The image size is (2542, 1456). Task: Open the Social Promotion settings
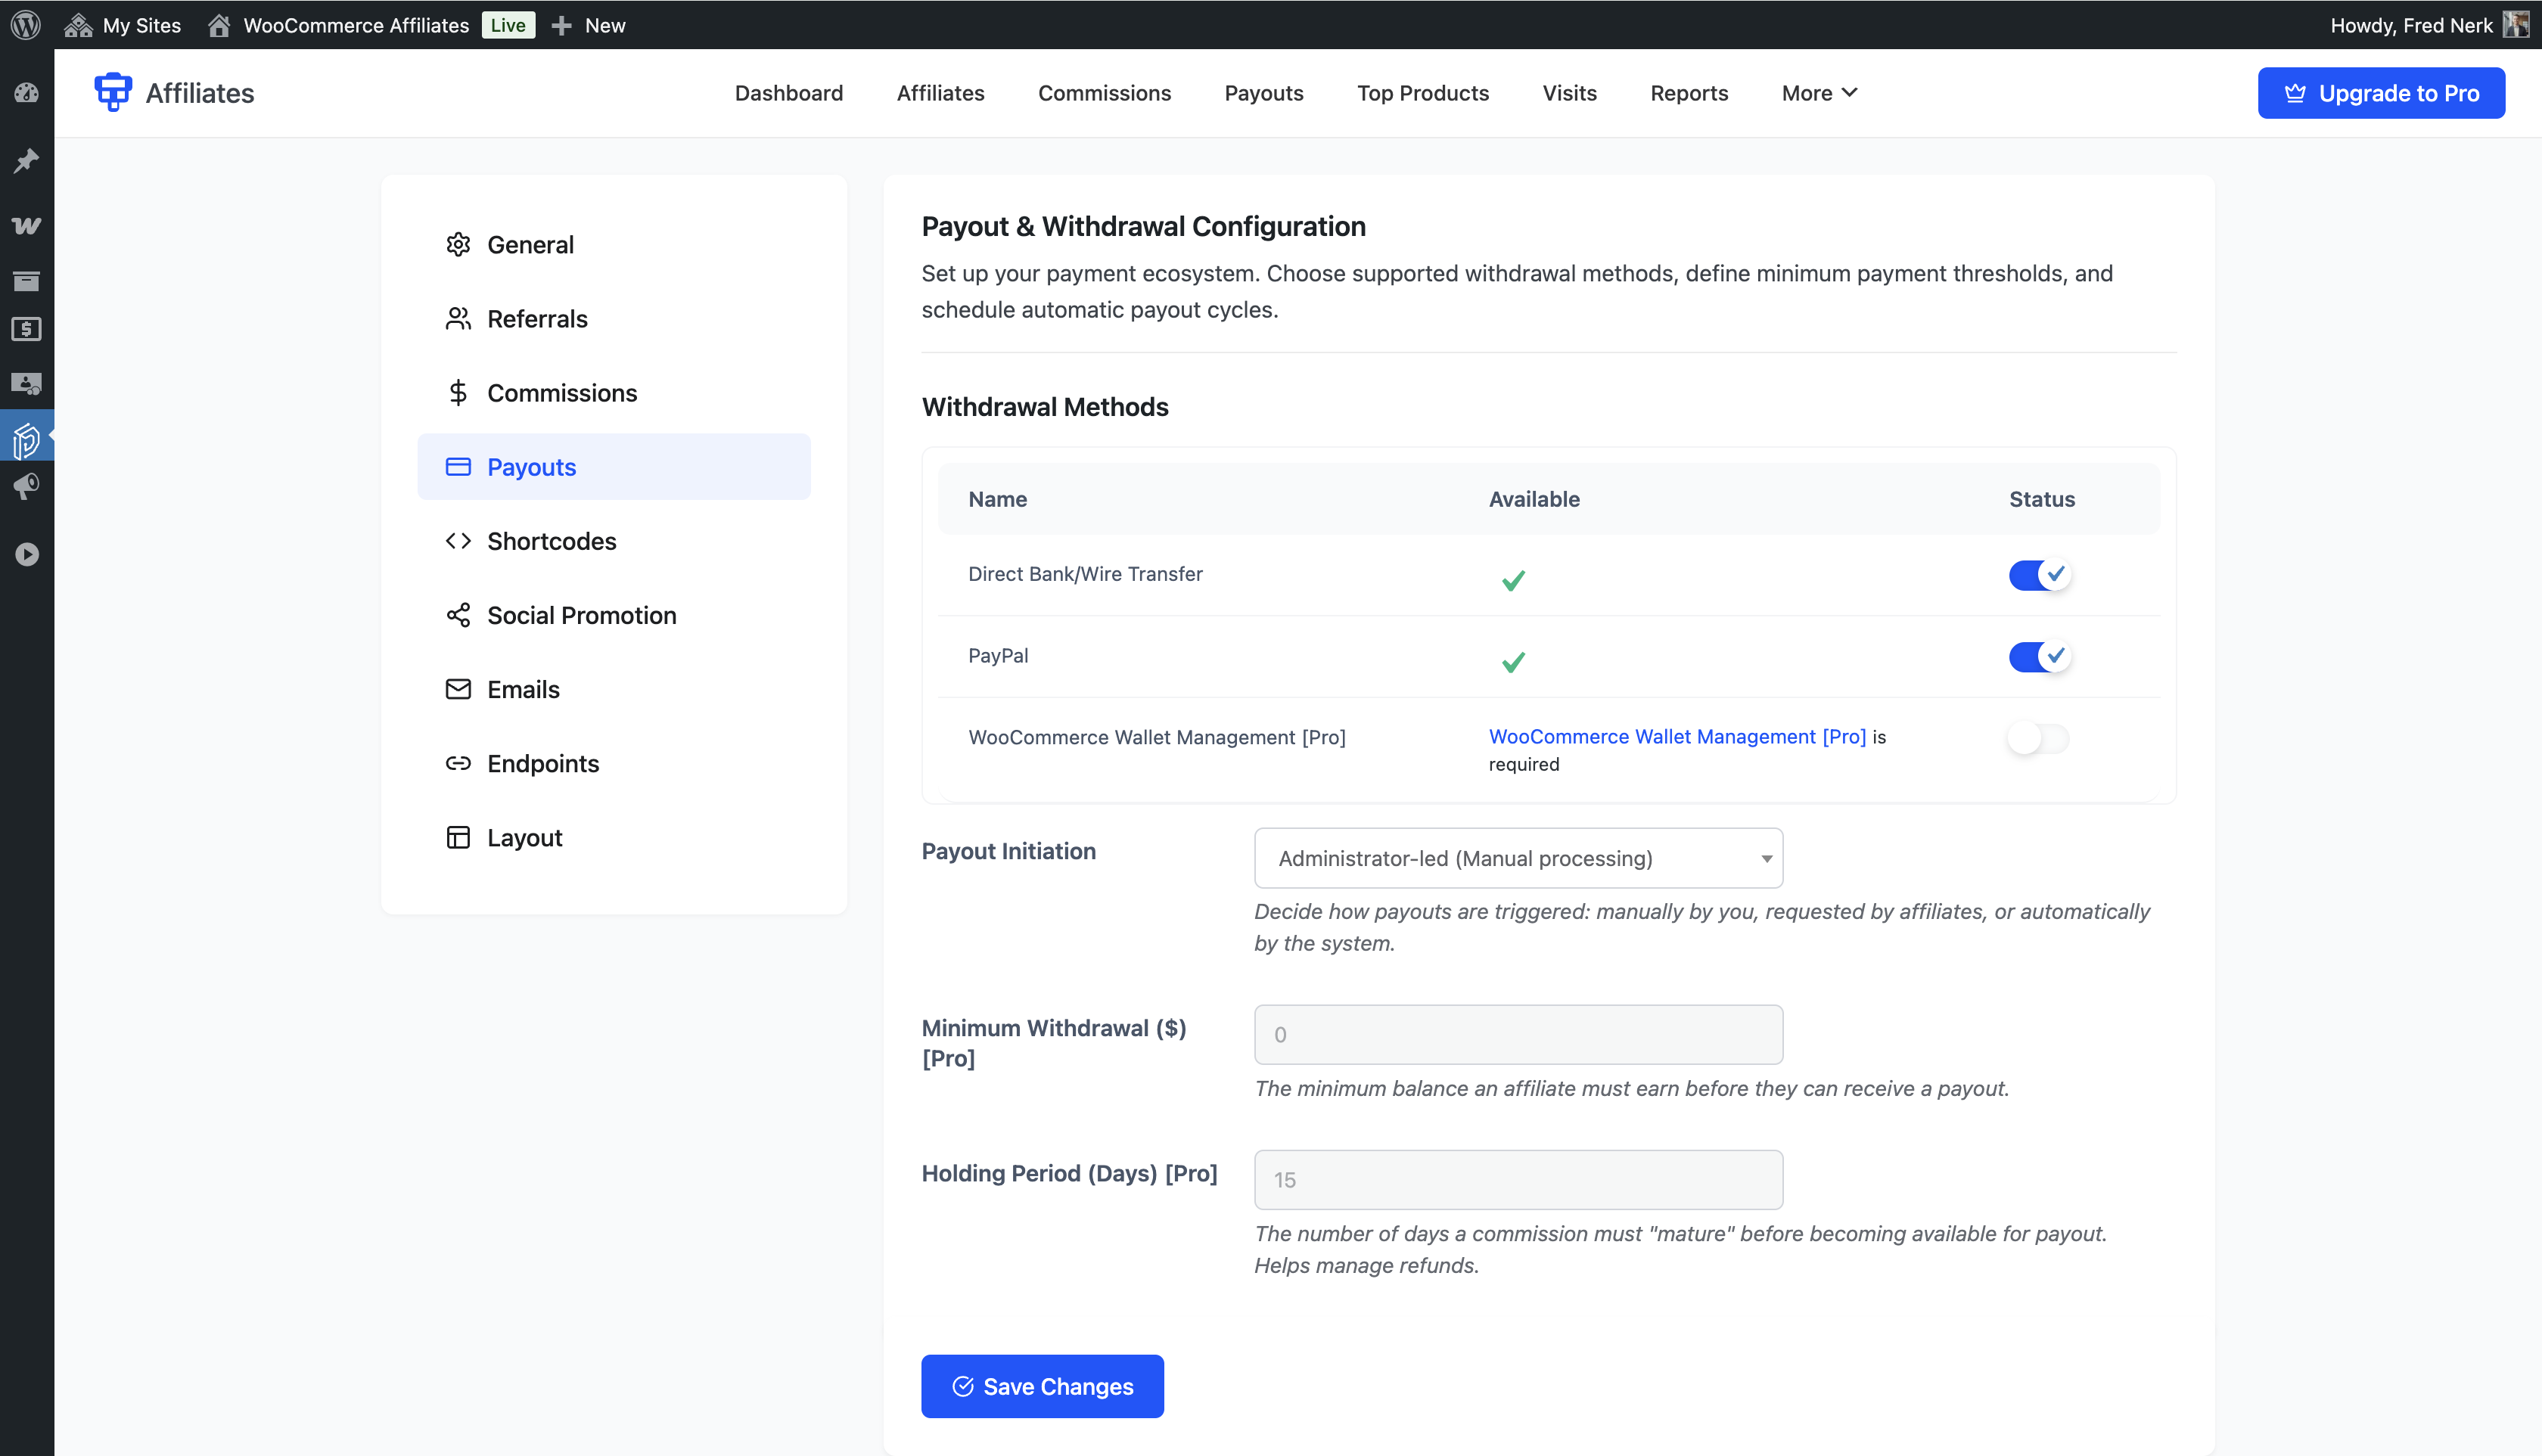tap(581, 614)
